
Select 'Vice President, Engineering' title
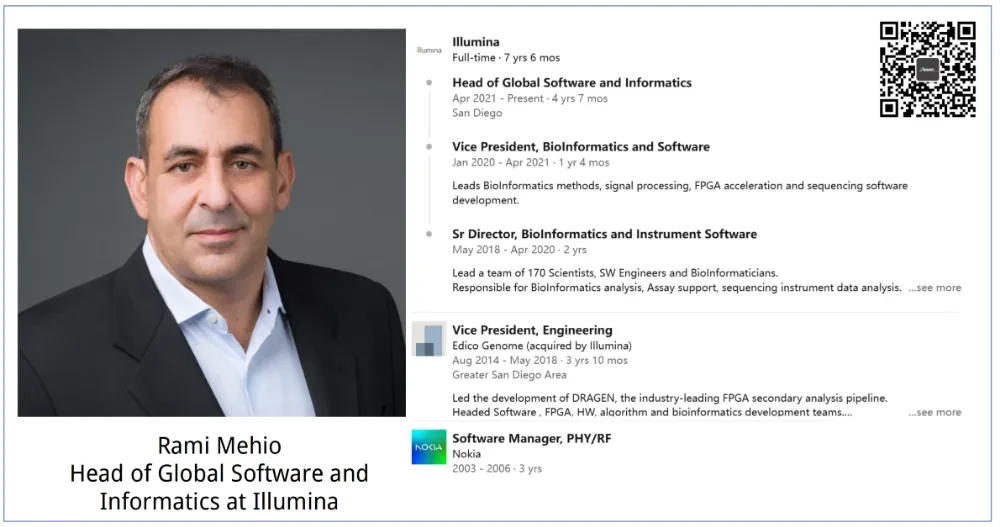pos(532,330)
